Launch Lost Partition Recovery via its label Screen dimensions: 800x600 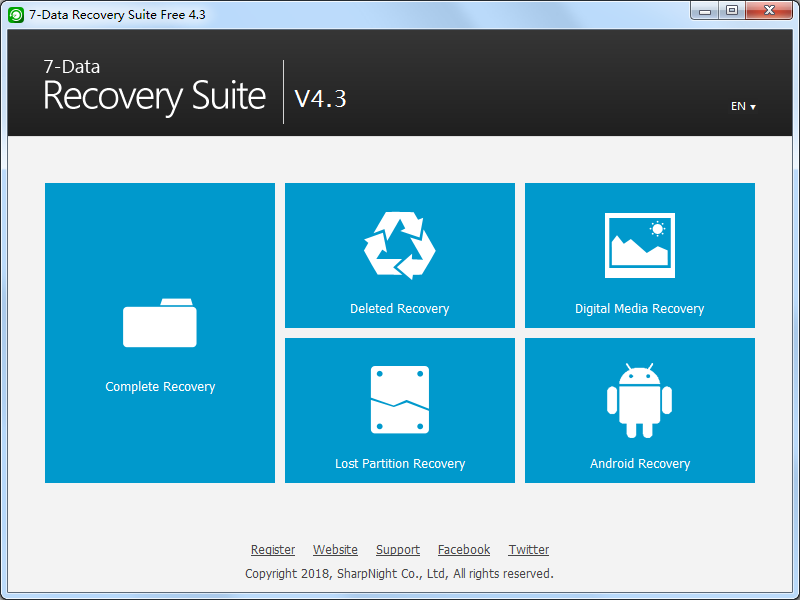click(400, 464)
